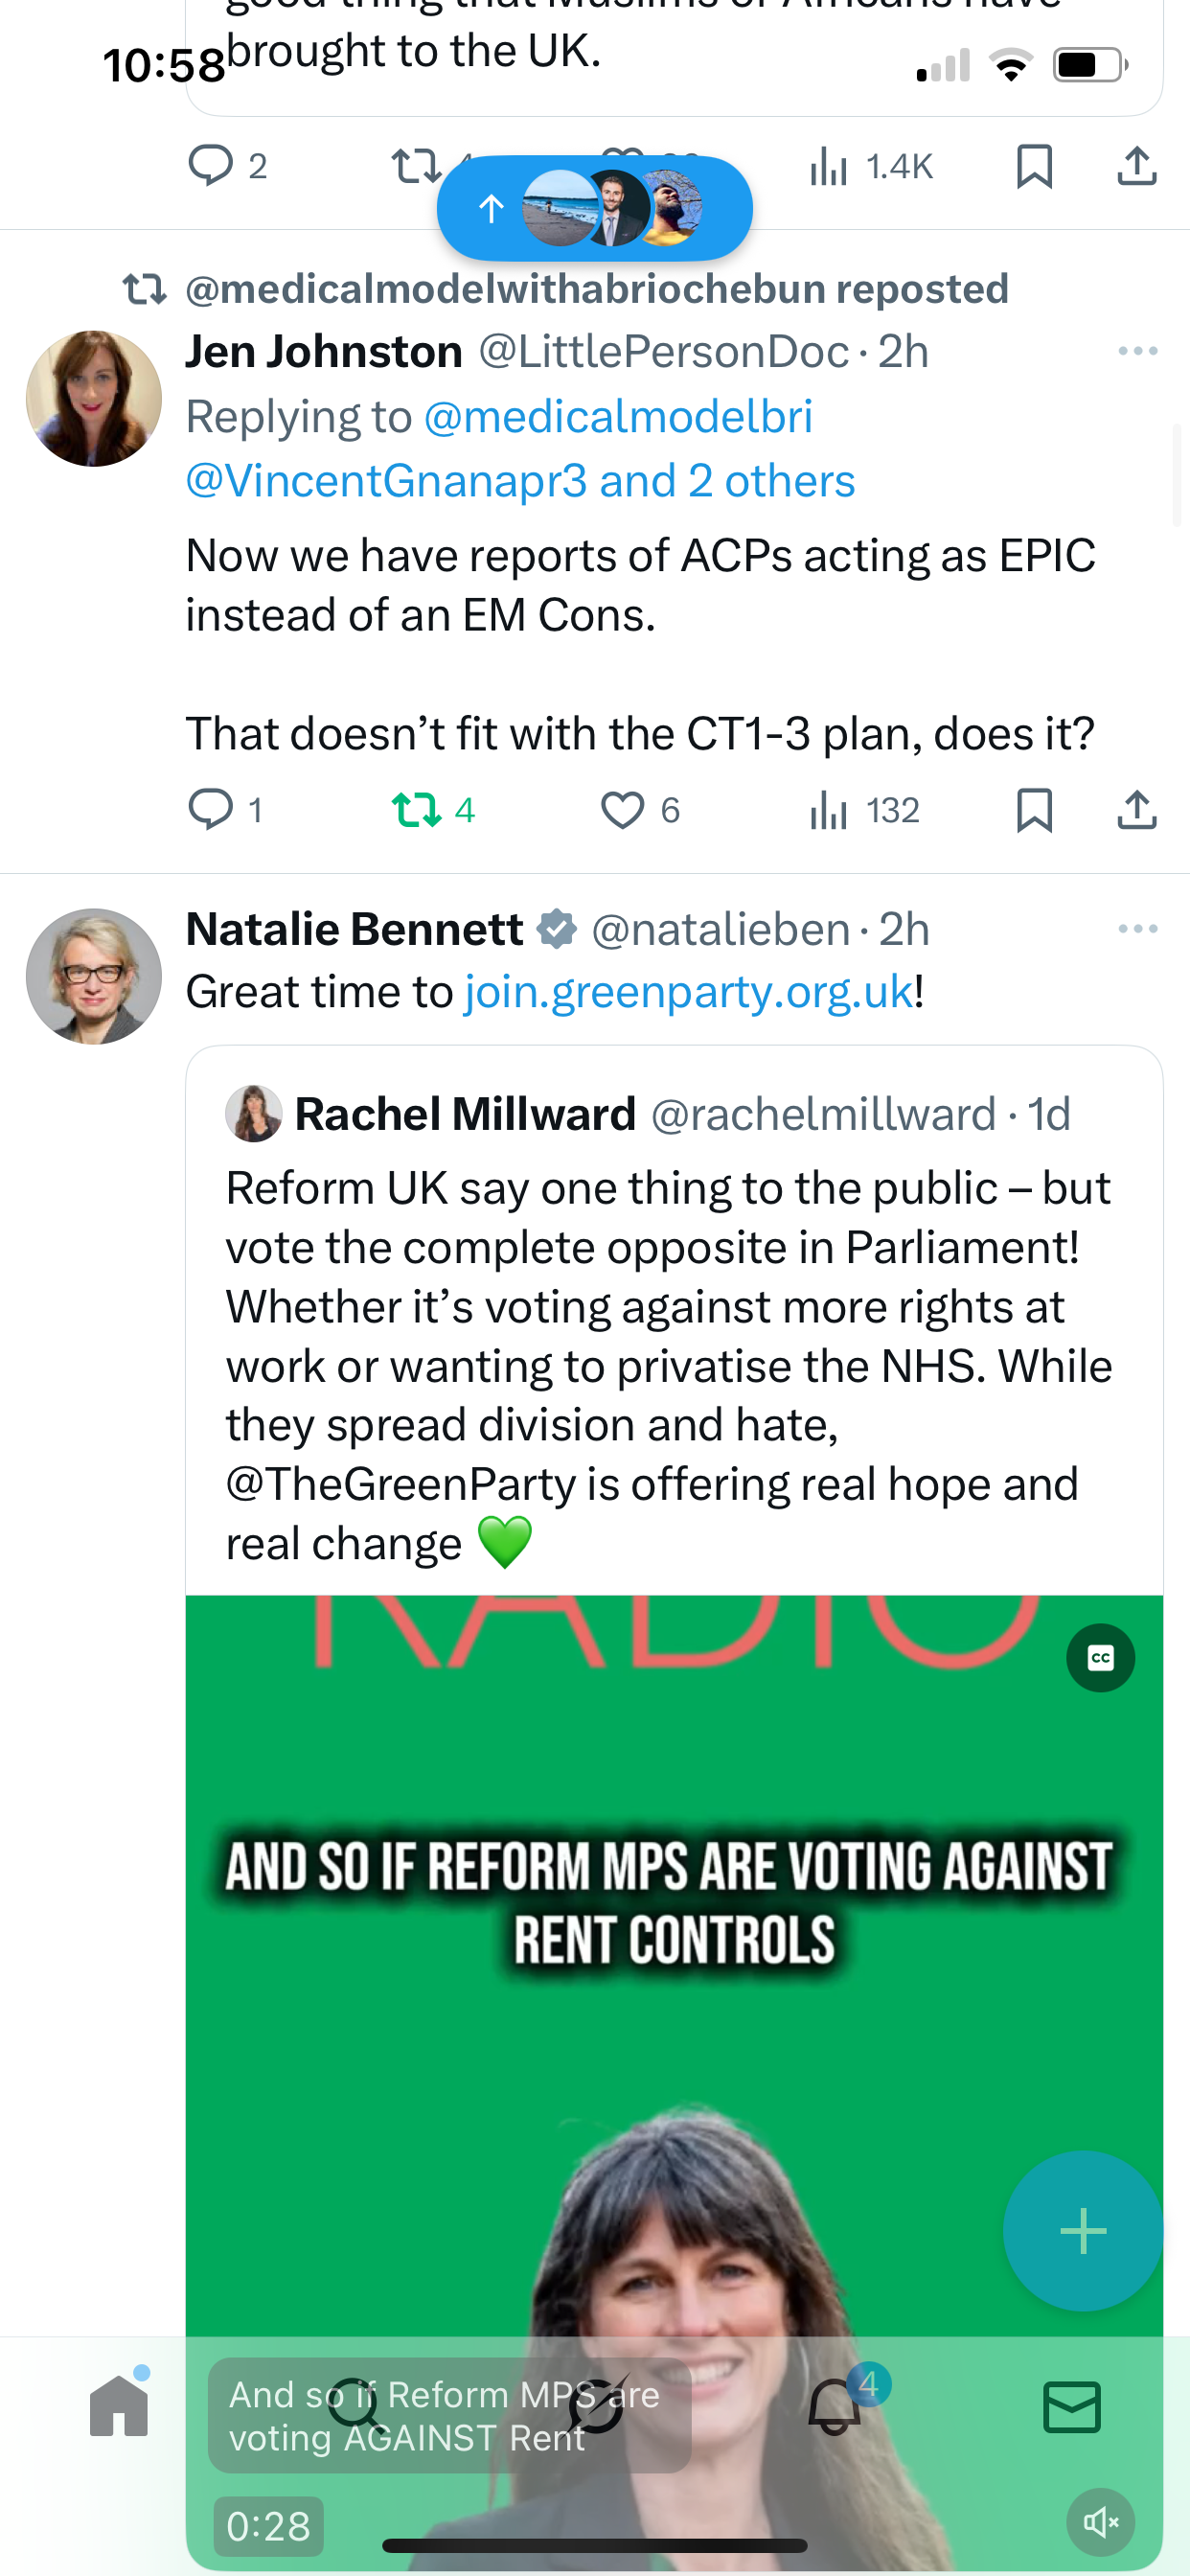
Task: Reply to Jen Johnston's post
Action: (211, 809)
